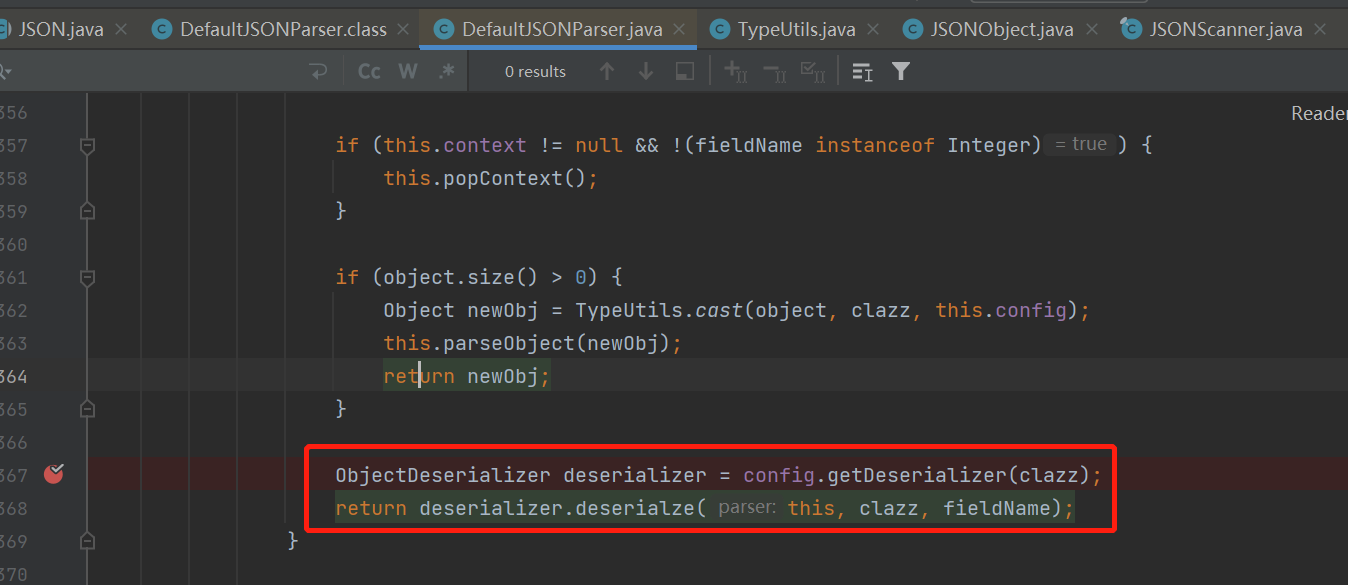This screenshot has width=1348, height=585.
Task: Toggle Match Case in find bar
Action: click(x=369, y=72)
